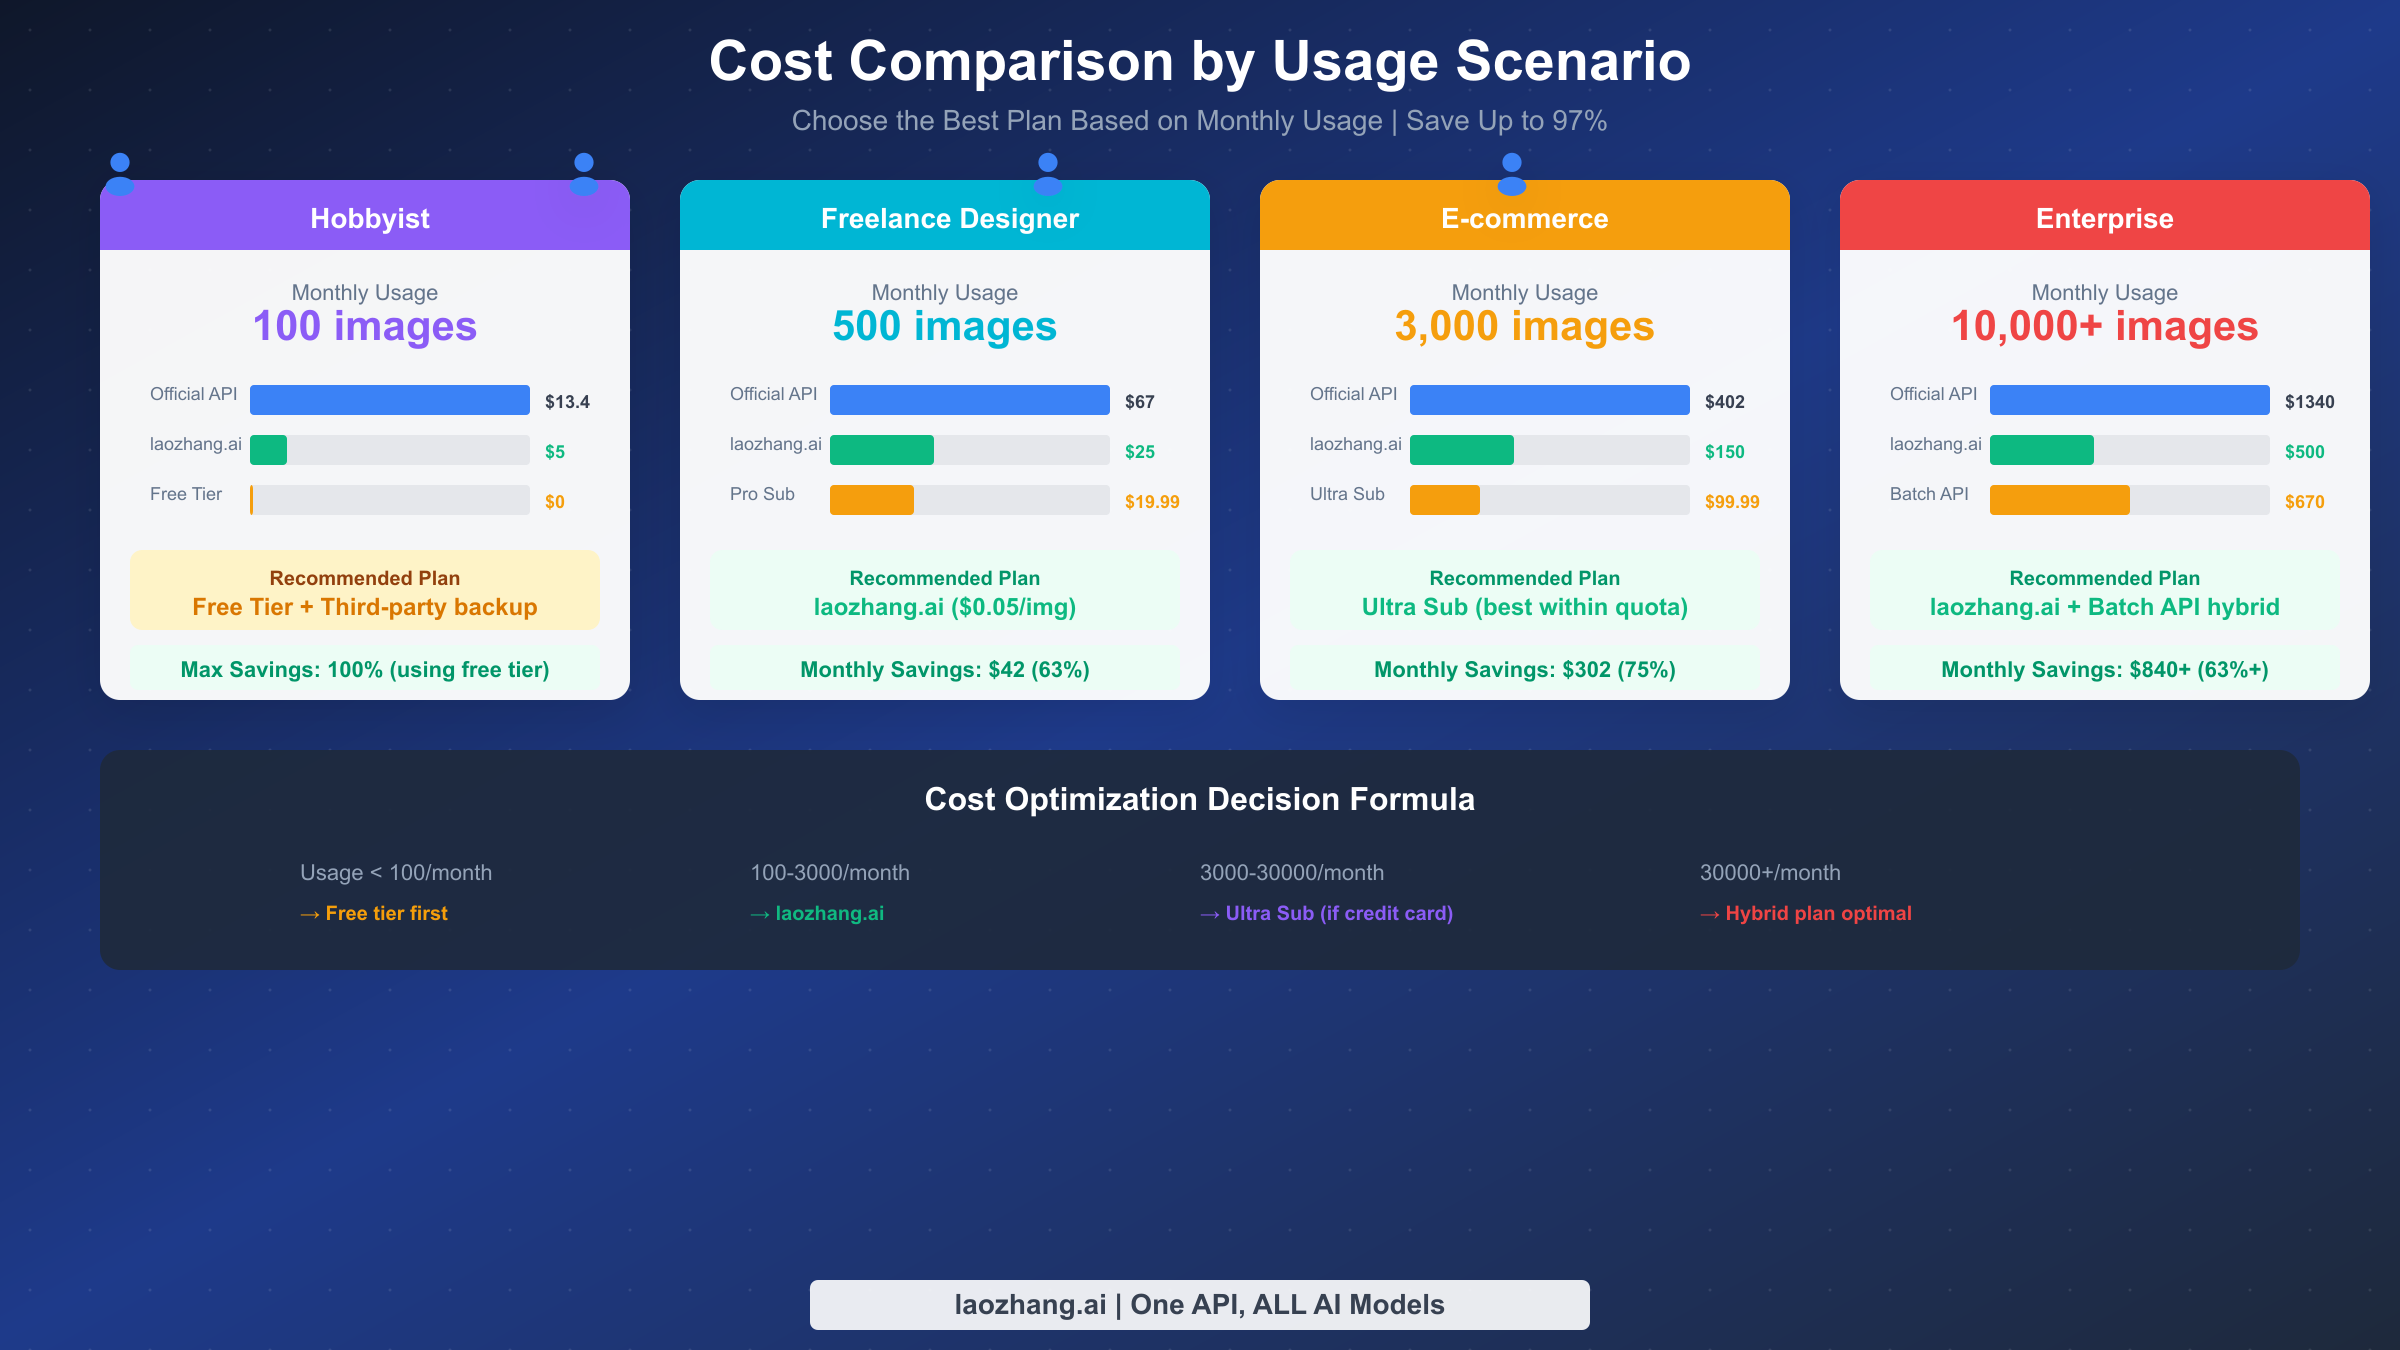2400x1350 pixels.
Task: Select the red Enterprise header banner
Action: pyautogui.click(x=2104, y=217)
